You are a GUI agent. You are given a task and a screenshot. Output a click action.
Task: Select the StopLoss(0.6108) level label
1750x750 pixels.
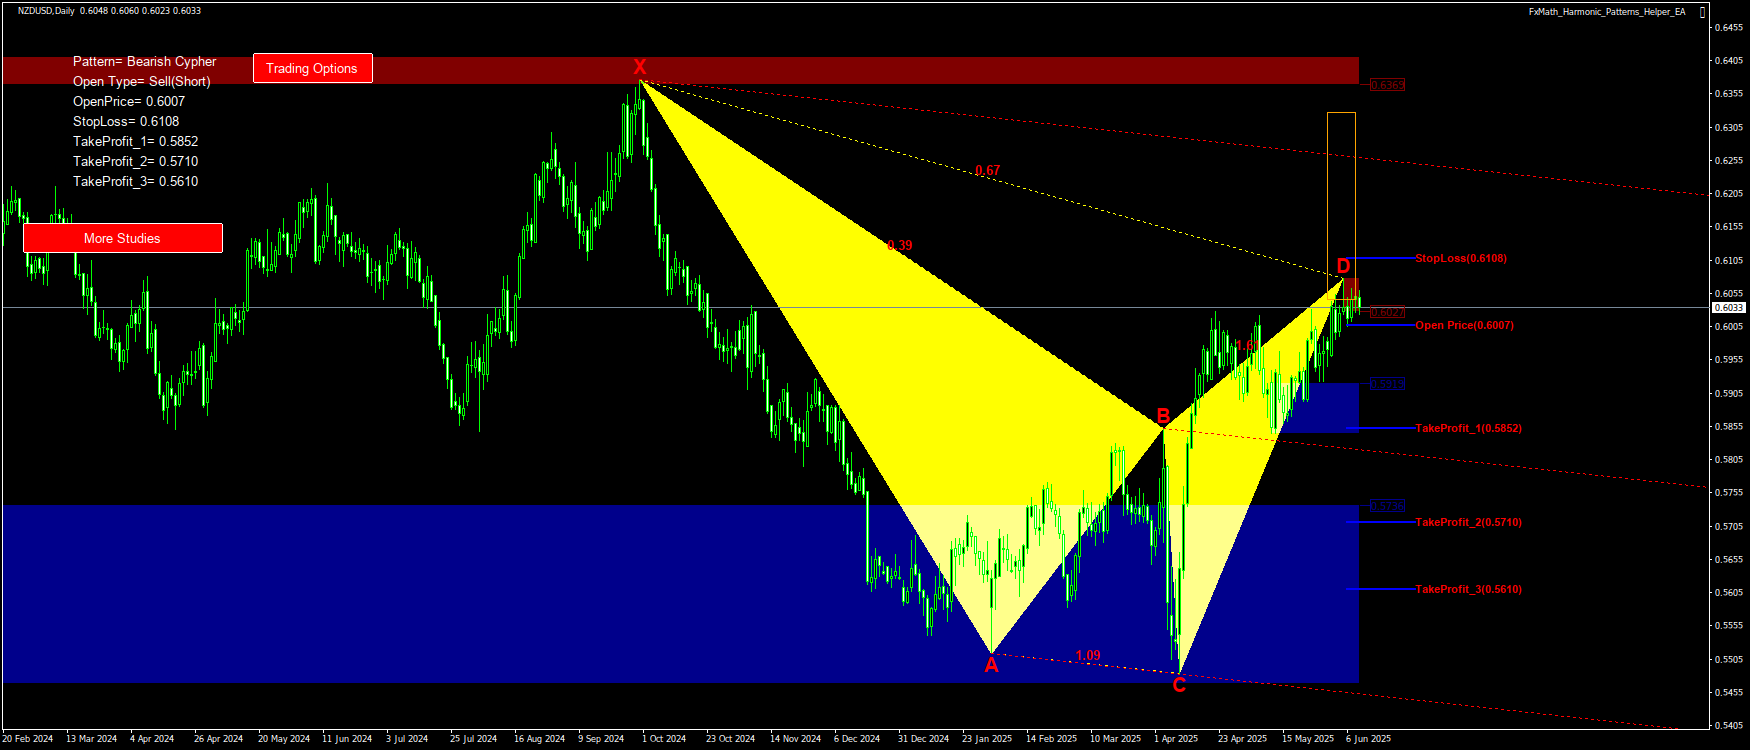tap(1460, 258)
